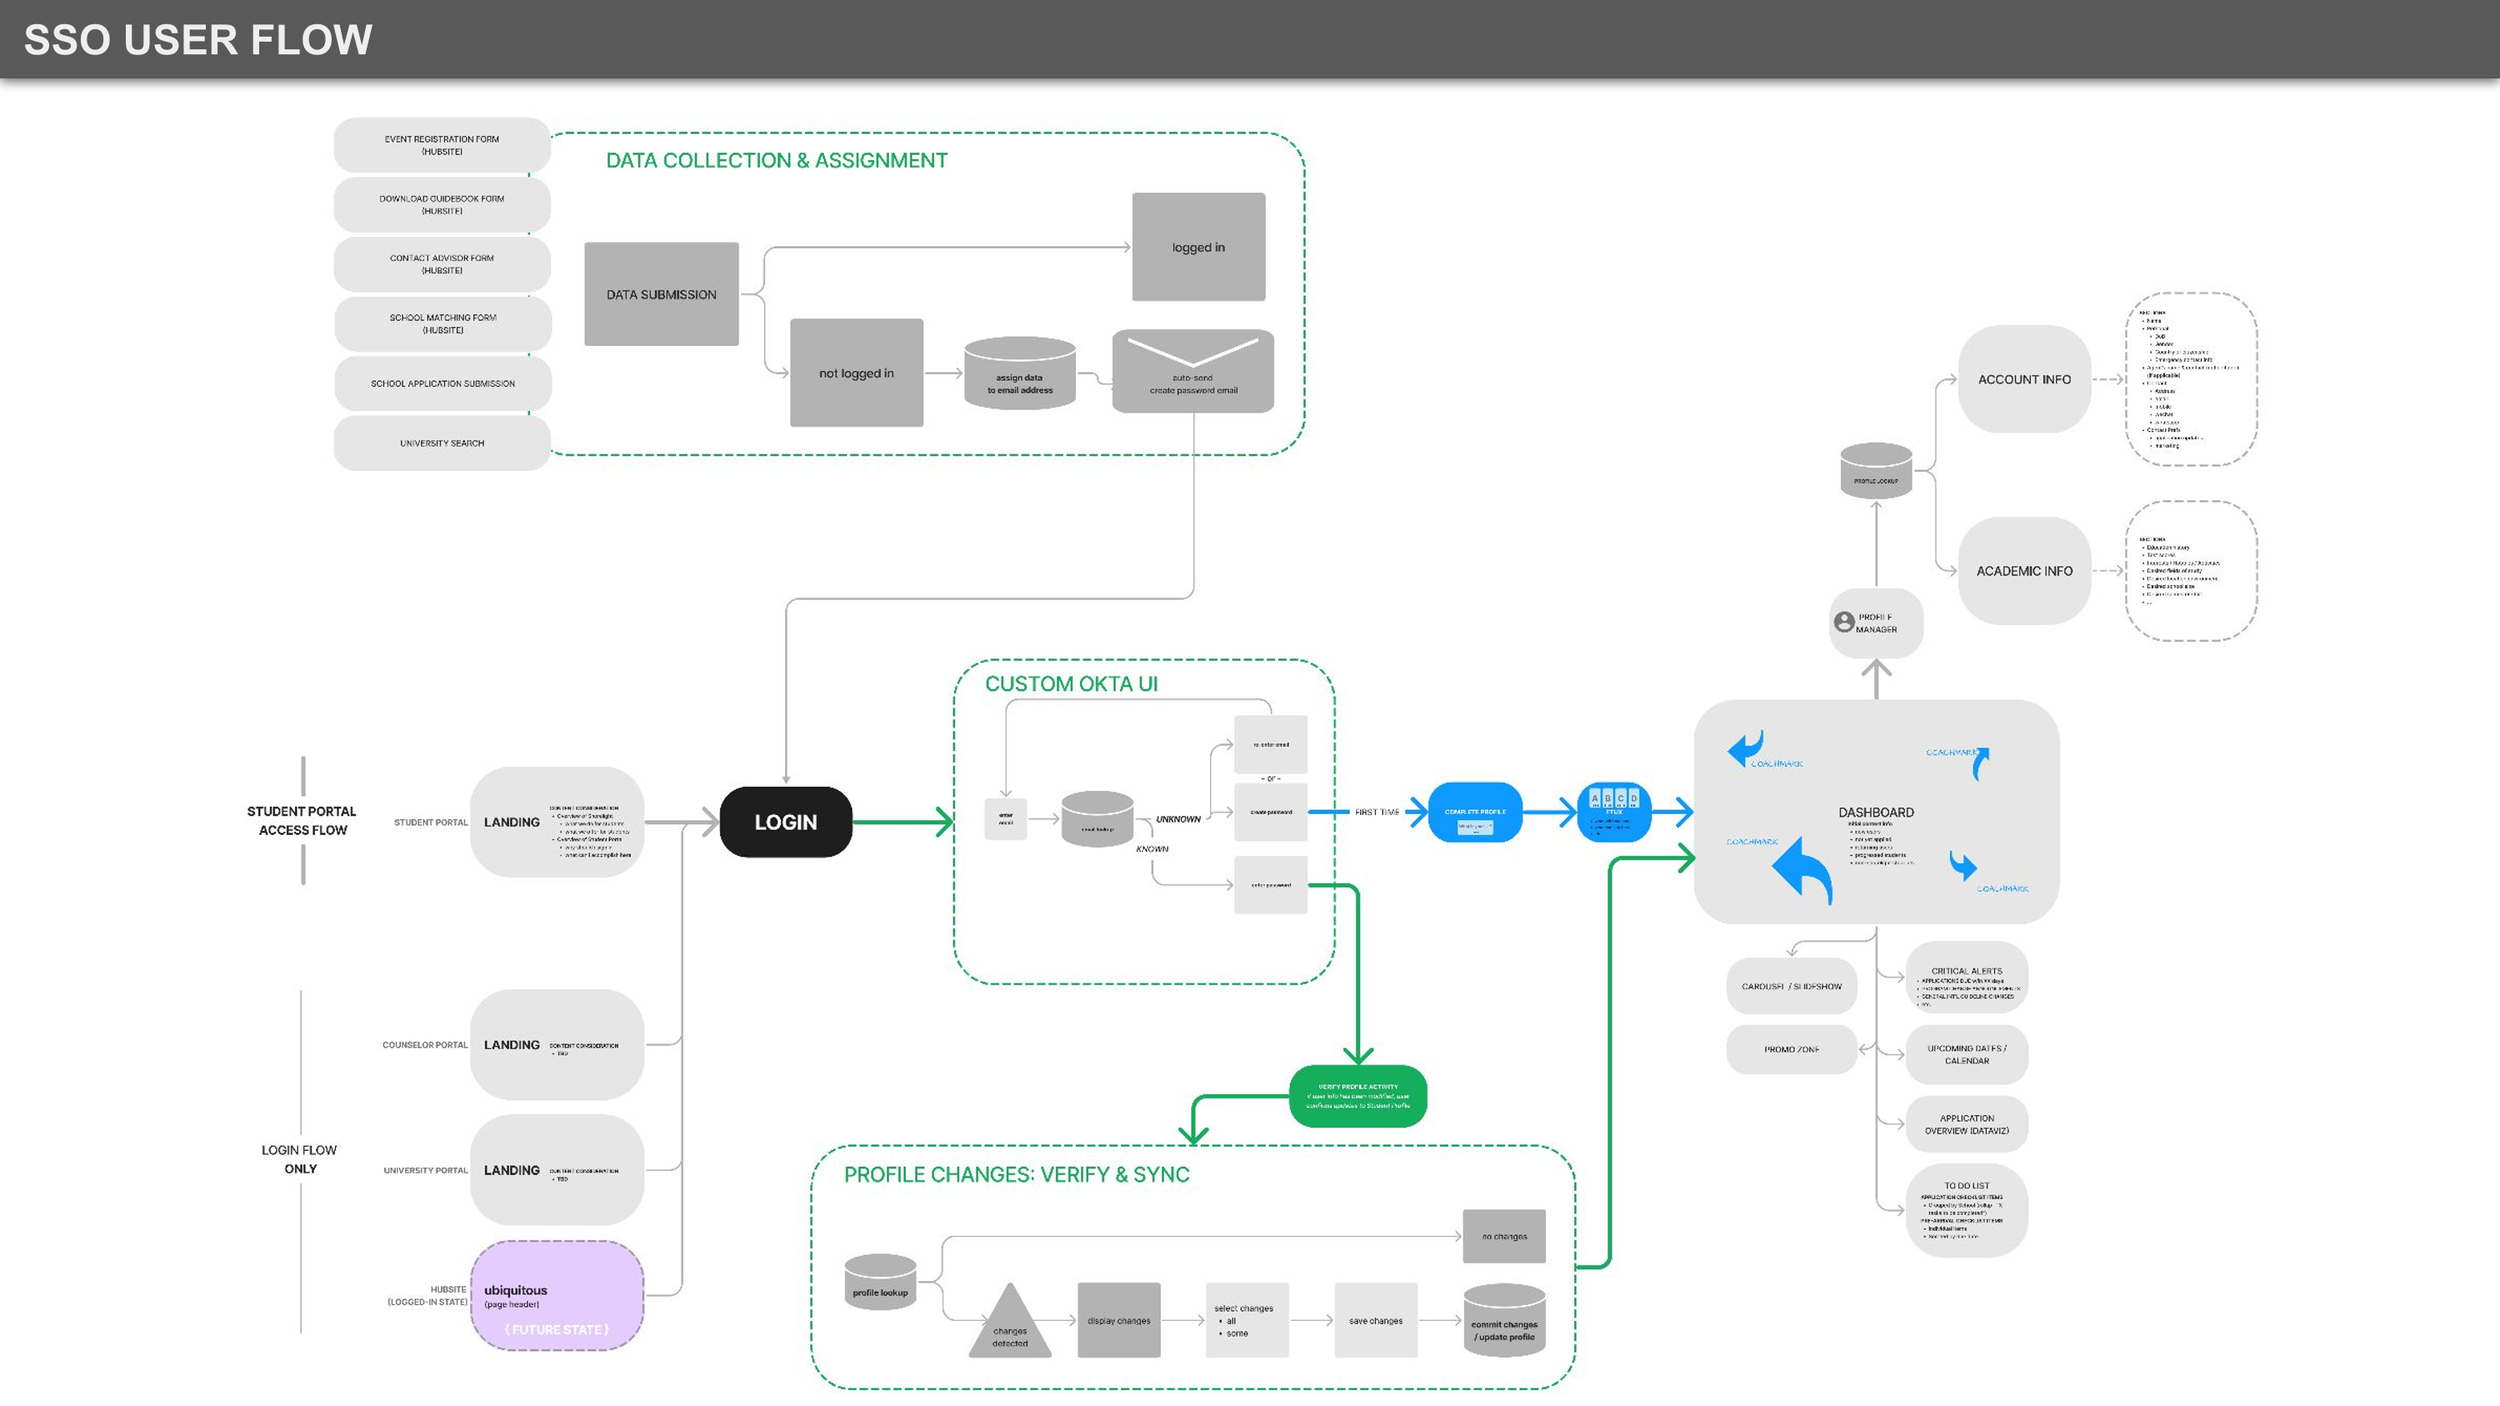Click the APPLICATION OVERVIEW (DATAVIZ) node
Screen dimensions: 2500x1406
click(x=1967, y=1124)
